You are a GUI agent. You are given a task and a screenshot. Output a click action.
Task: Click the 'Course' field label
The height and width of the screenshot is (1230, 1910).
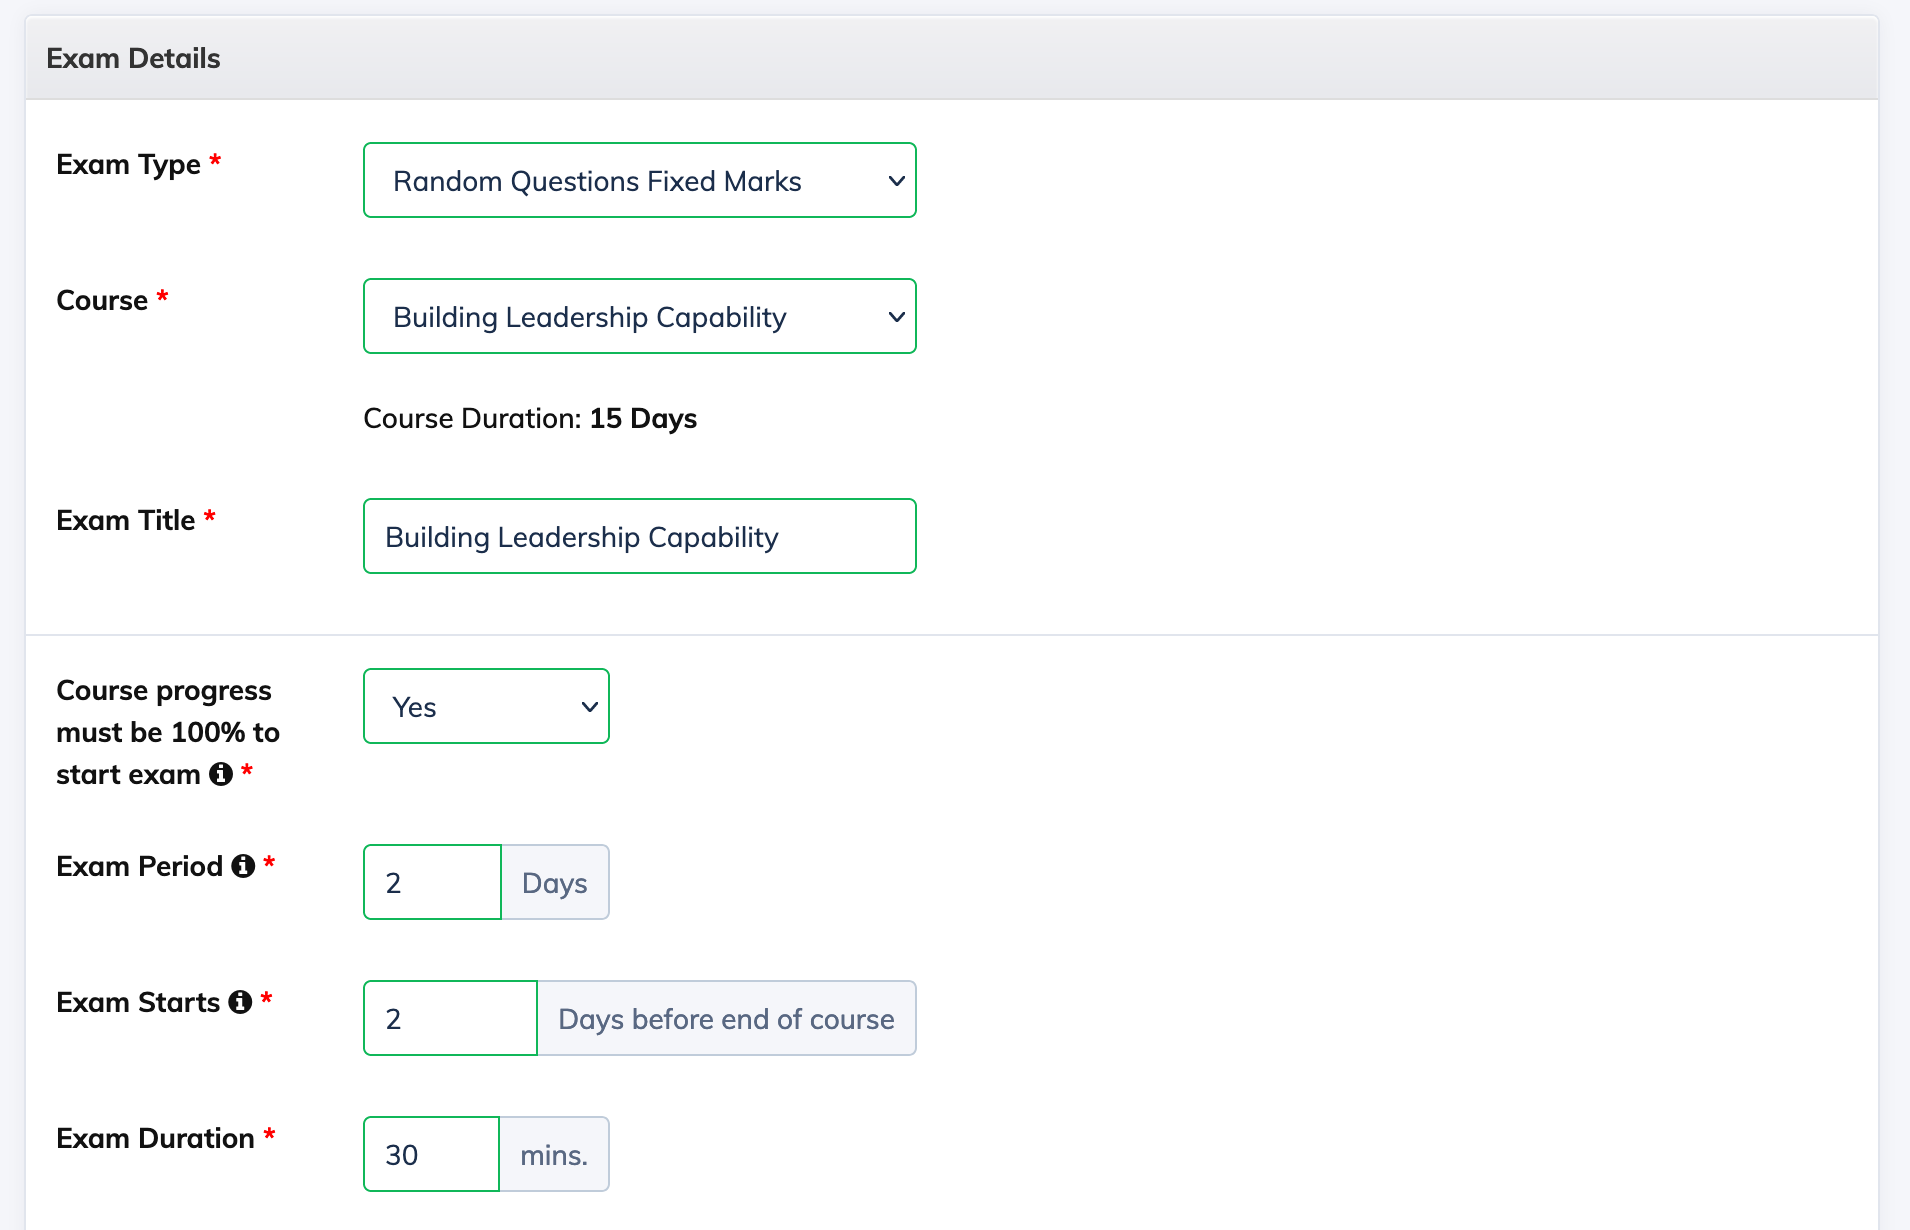(102, 300)
